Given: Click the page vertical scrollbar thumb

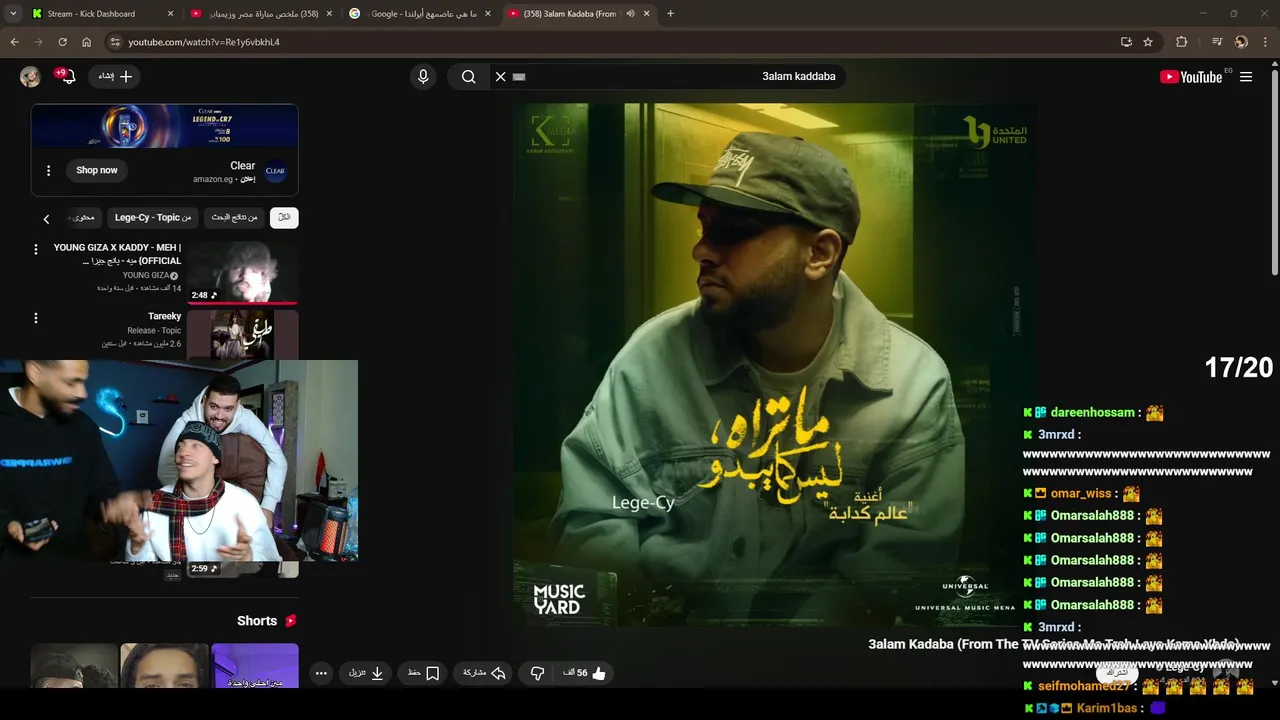Looking at the screenshot, I should point(1275,170).
